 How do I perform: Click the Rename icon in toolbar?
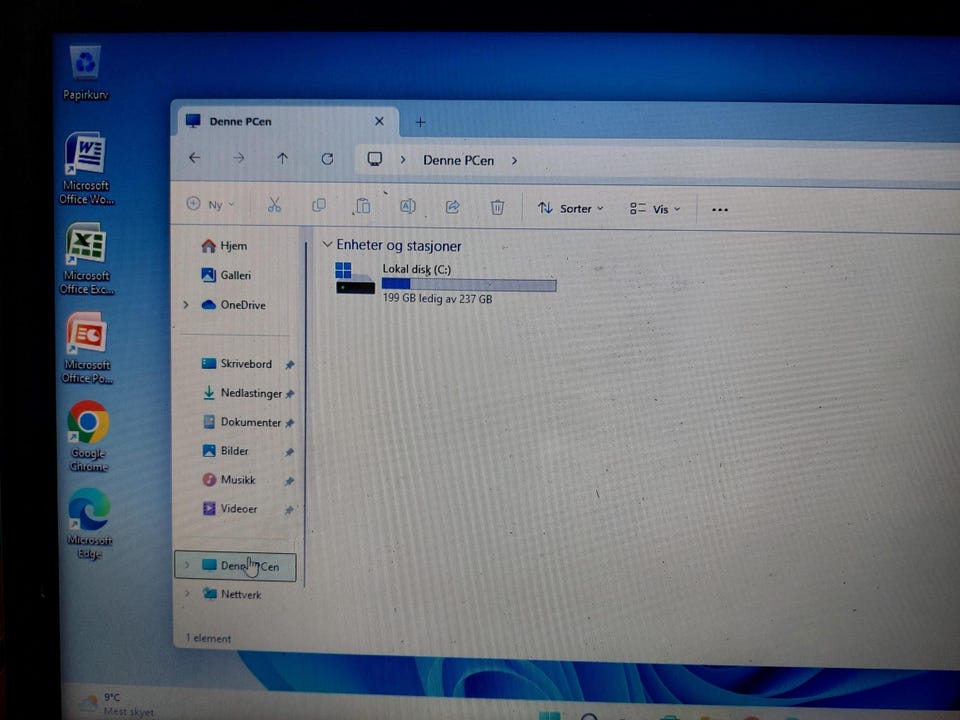click(408, 206)
